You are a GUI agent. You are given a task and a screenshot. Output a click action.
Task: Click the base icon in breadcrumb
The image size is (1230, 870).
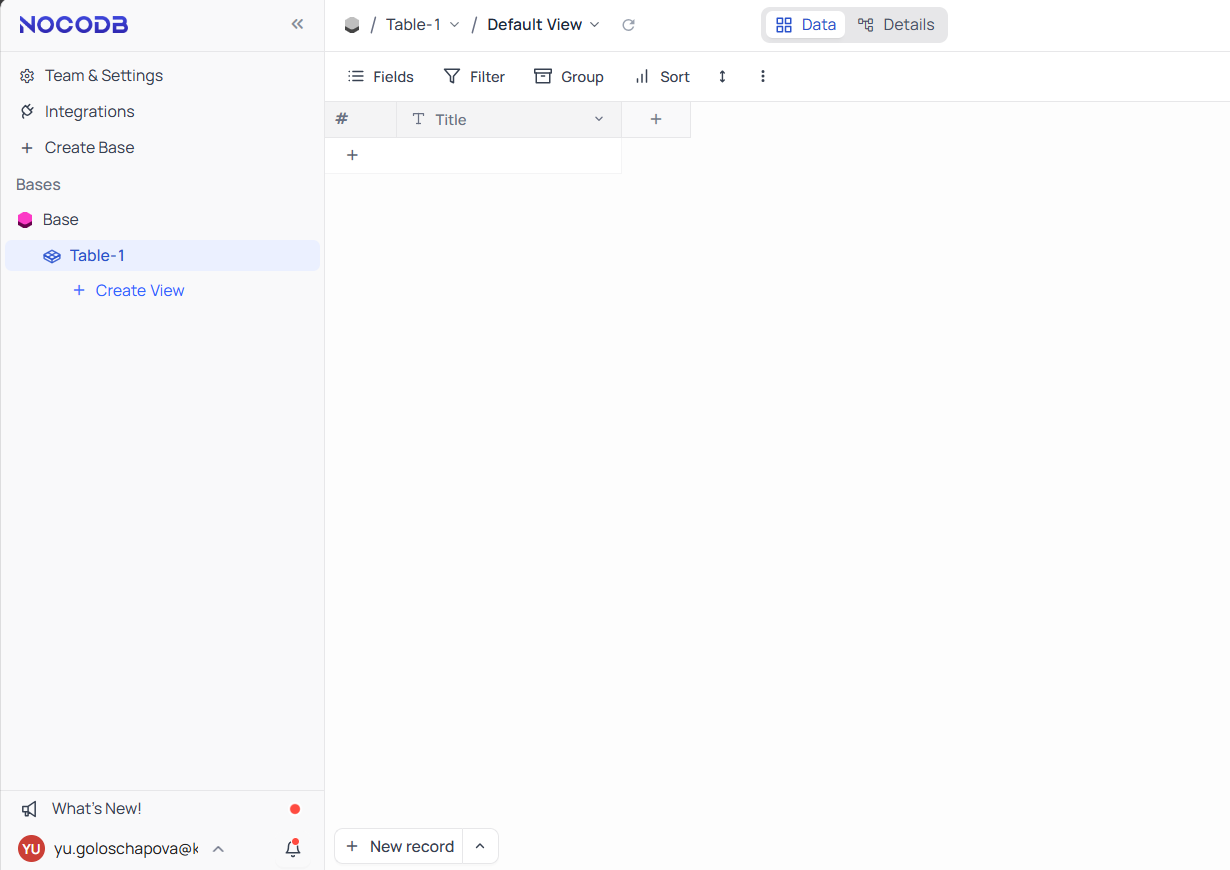click(352, 25)
